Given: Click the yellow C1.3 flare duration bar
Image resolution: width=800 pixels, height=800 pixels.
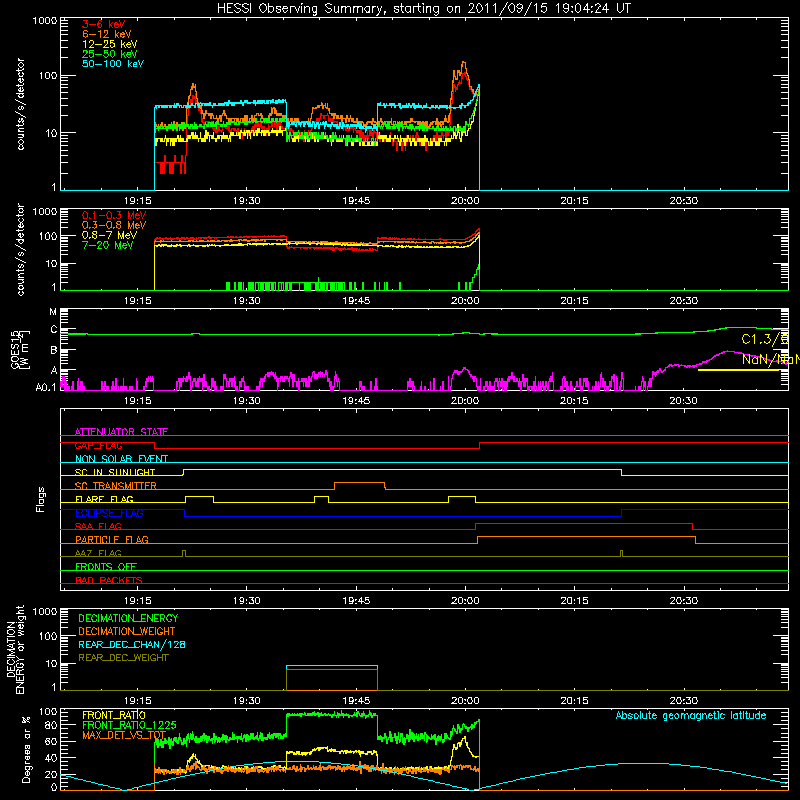Looking at the screenshot, I should [739, 370].
